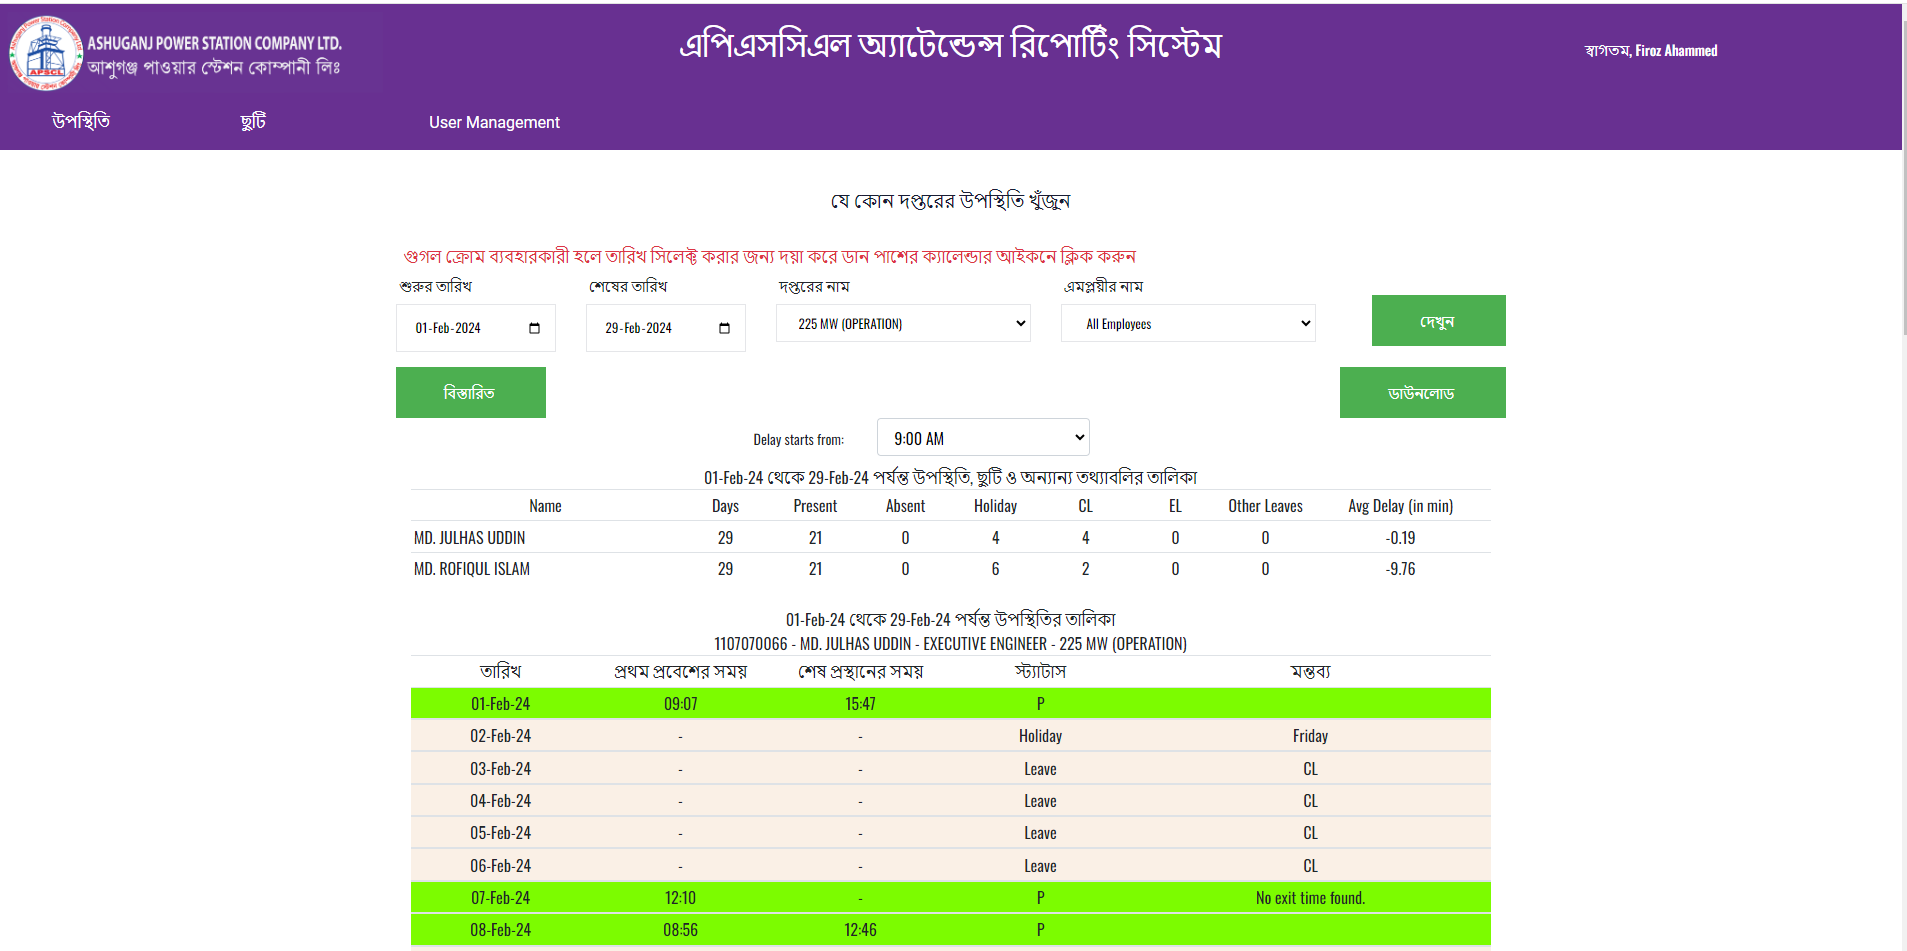Click the বিস্তারিত button

pyautogui.click(x=470, y=393)
